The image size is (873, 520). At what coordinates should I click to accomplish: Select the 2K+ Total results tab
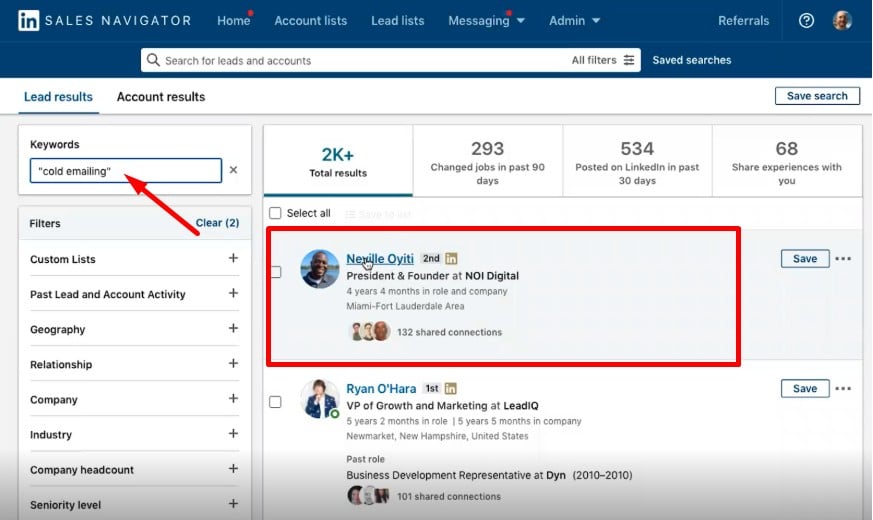(338, 160)
